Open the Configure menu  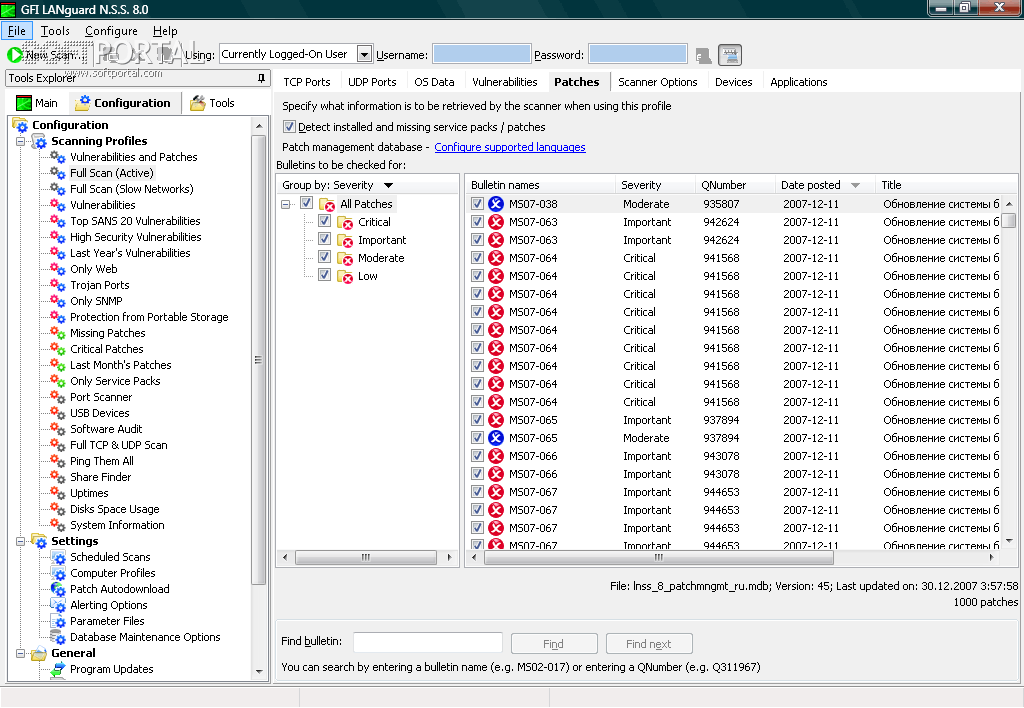tap(111, 31)
